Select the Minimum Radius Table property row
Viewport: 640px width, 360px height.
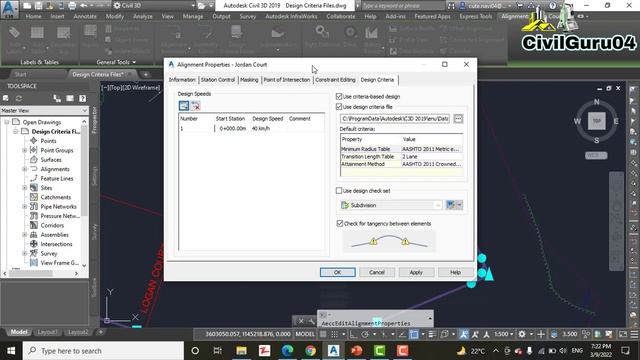coord(402,149)
